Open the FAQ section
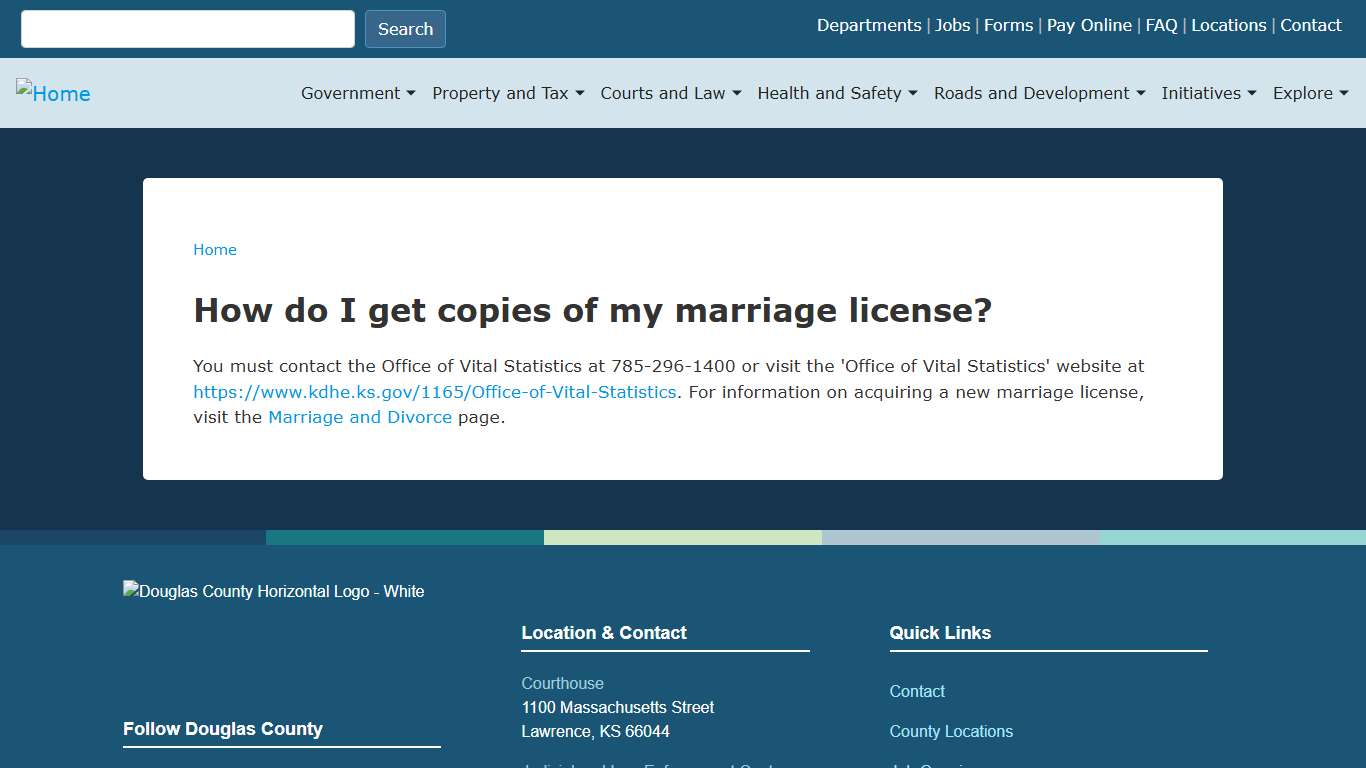Screen dimensions: 1366x768 pos(1161,25)
